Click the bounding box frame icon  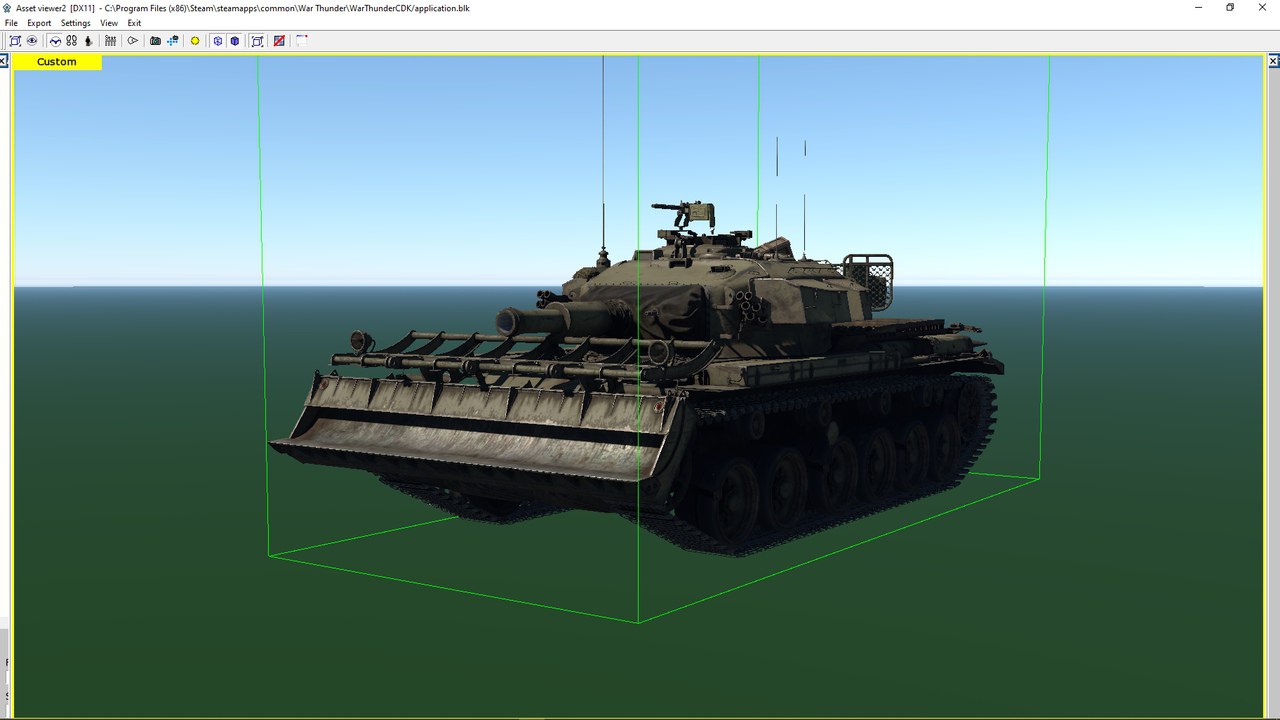click(x=257, y=41)
